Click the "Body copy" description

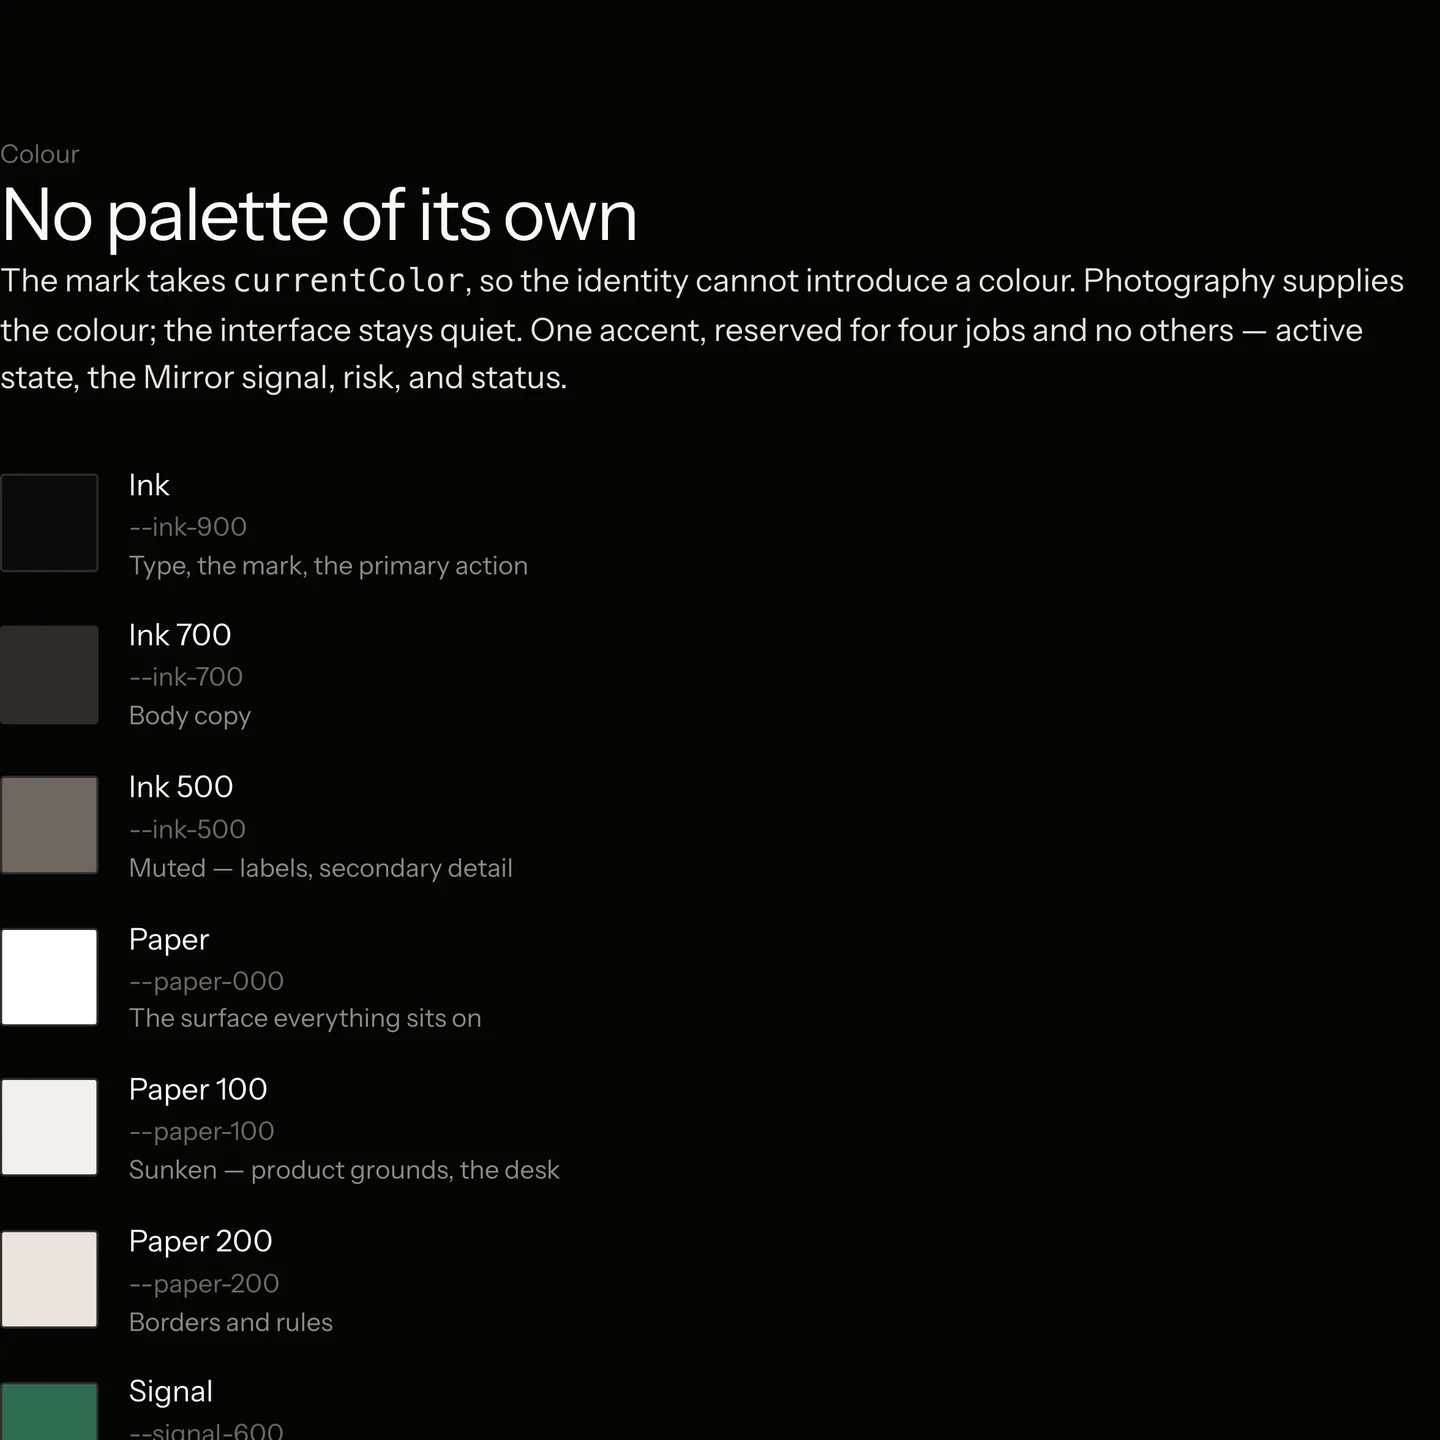pos(190,716)
